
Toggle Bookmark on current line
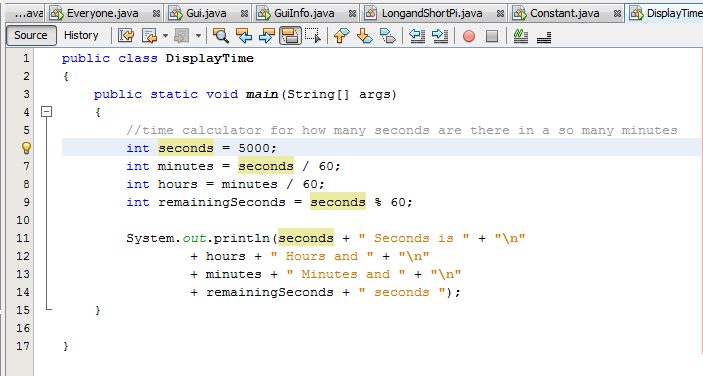(x=388, y=35)
